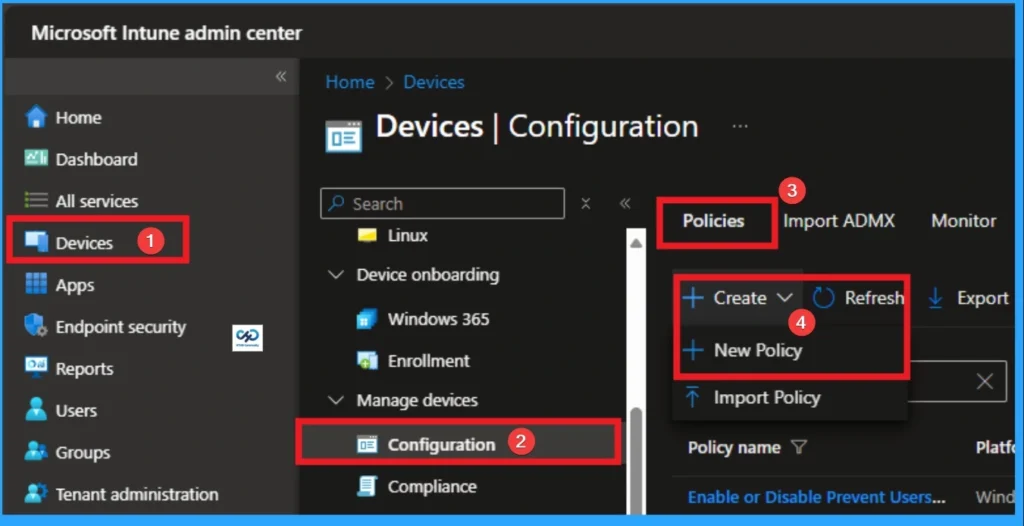The width and height of the screenshot is (1024, 526).
Task: Click the Refresh circular arrow icon
Action: (824, 298)
